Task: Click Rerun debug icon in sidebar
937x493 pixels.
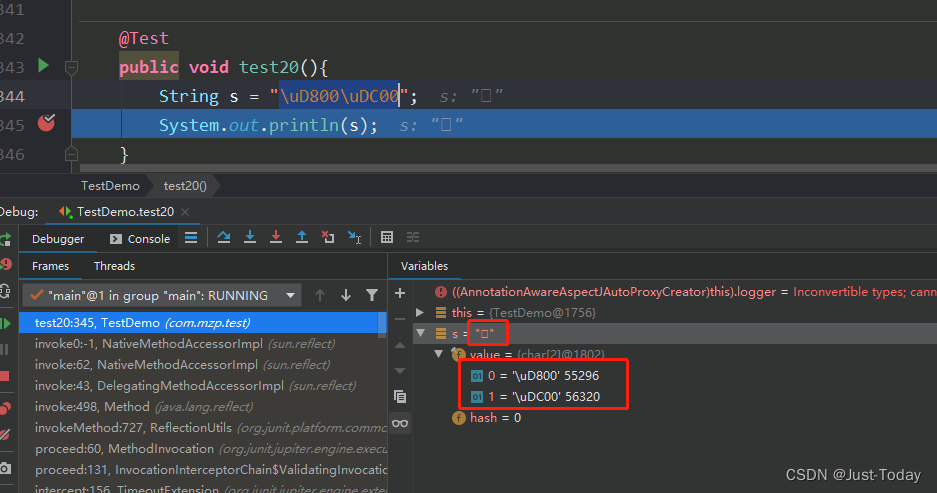Action: click(x=5, y=240)
